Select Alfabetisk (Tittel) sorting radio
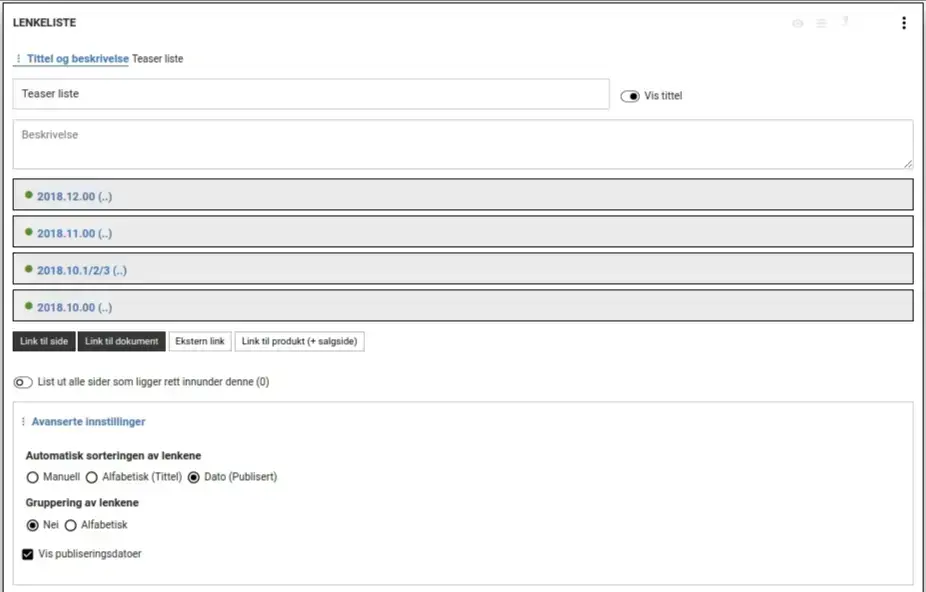This screenshot has width=926, height=592. pos(92,477)
